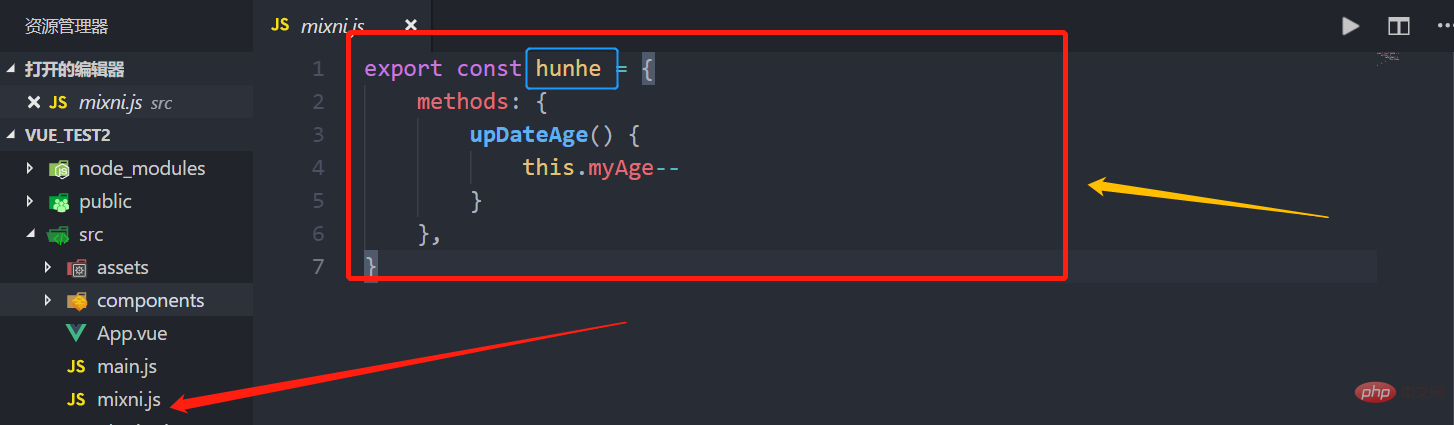Select the mixni.js editor tab

pos(332,26)
